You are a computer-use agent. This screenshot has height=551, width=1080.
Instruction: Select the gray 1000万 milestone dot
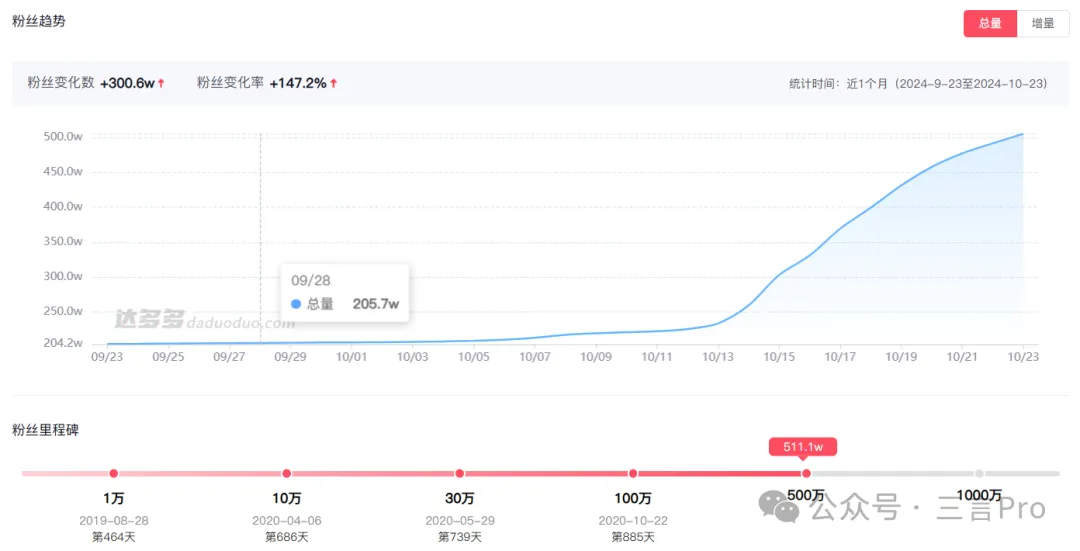(979, 473)
